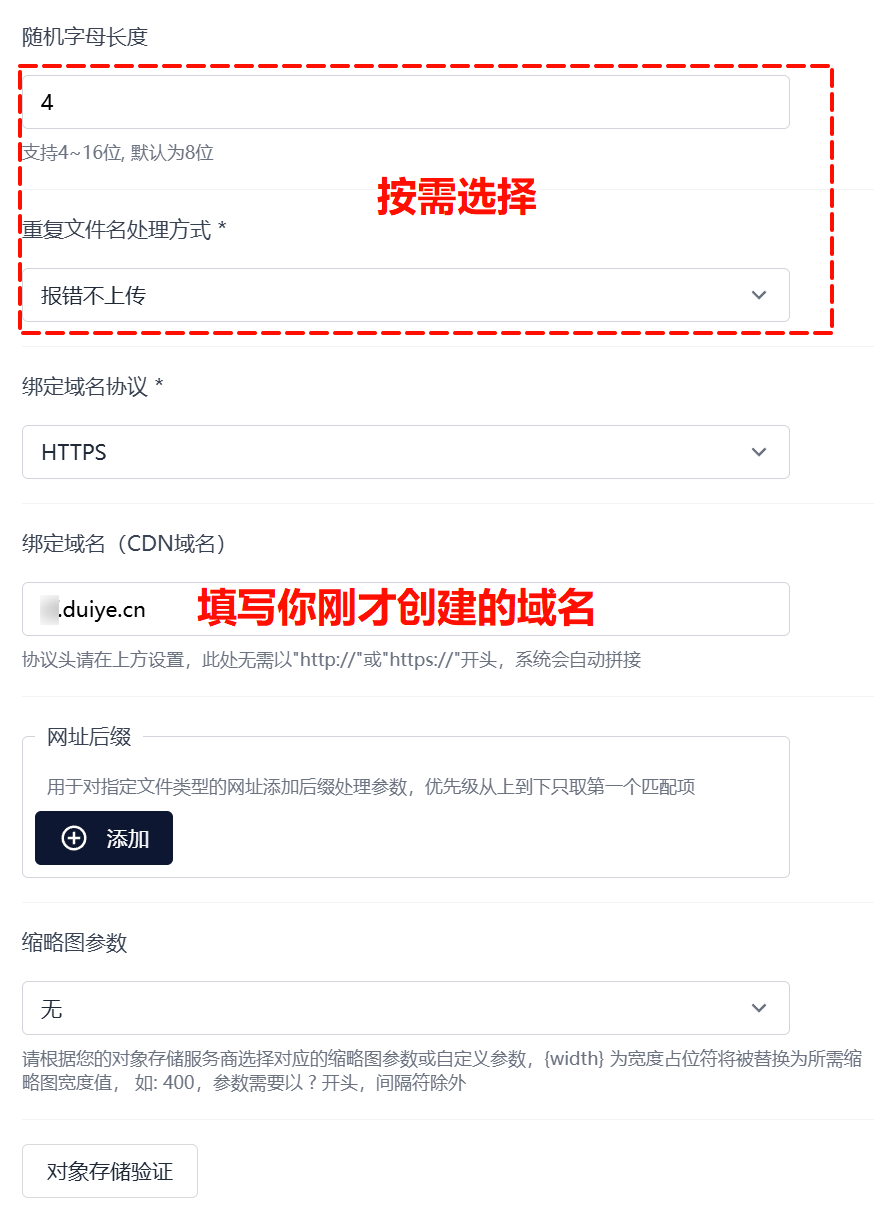Expand the HTTPS protocol dropdown
This screenshot has width=896, height=1230.
405,452
